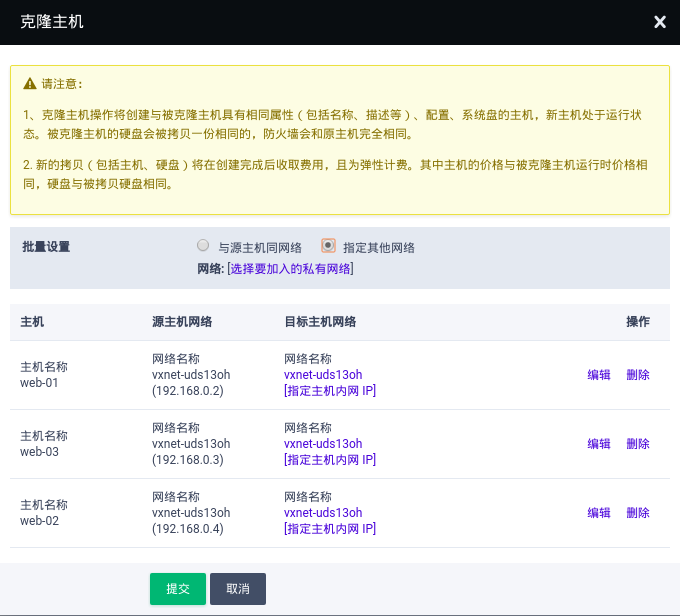The width and height of the screenshot is (680, 616).
Task: Select 与源主机同网络 radio option
Action: coord(204,246)
